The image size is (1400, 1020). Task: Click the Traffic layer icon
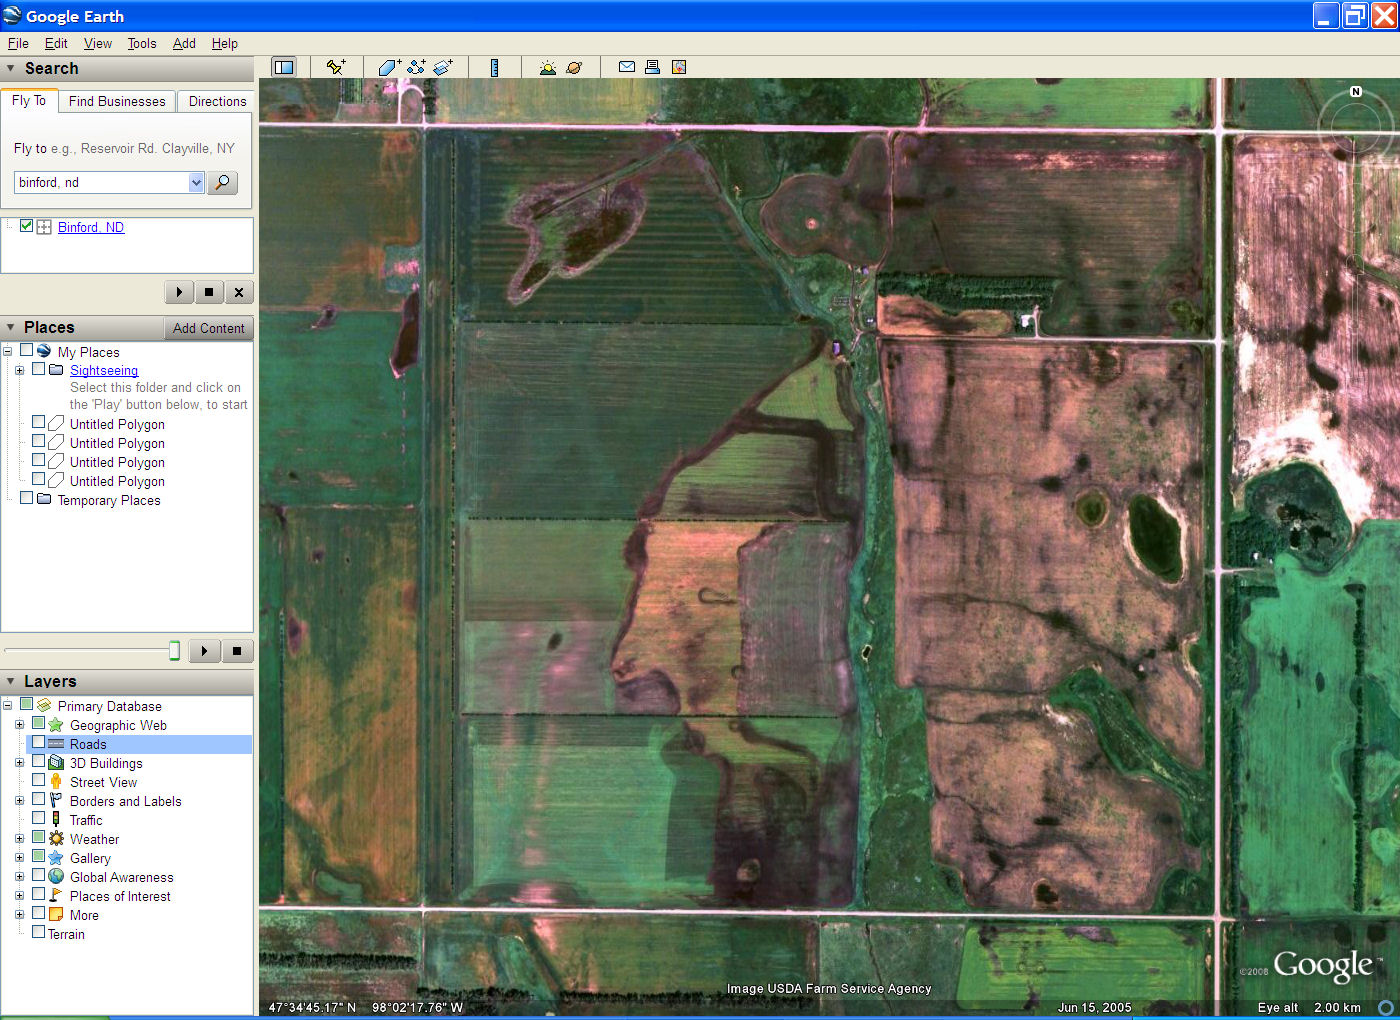tap(56, 820)
